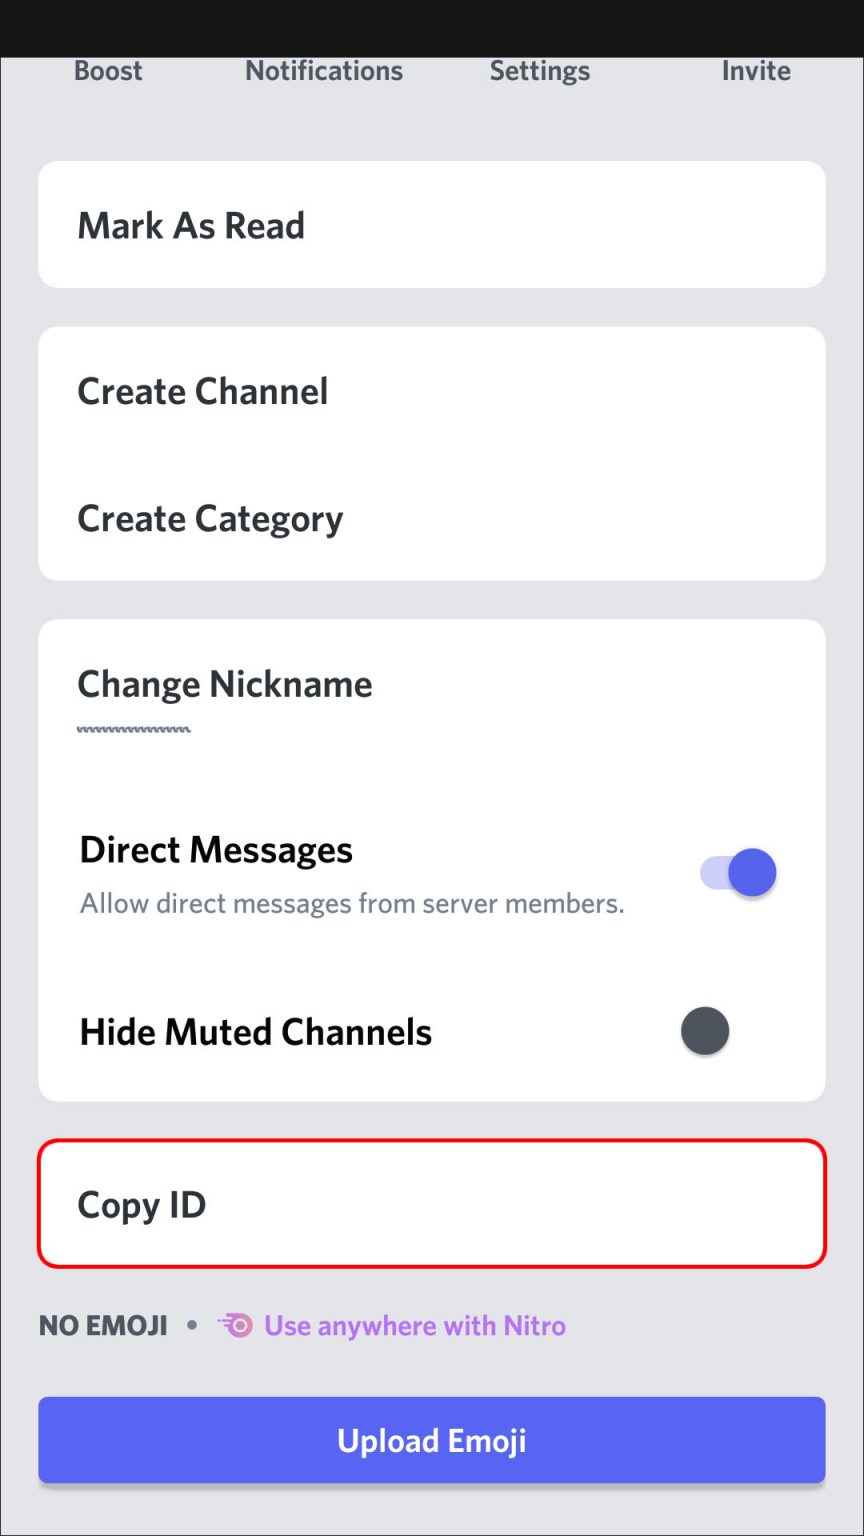The height and width of the screenshot is (1536, 864).
Task: Click the Nitro icon beside Use anywhere
Action: tap(236, 1326)
